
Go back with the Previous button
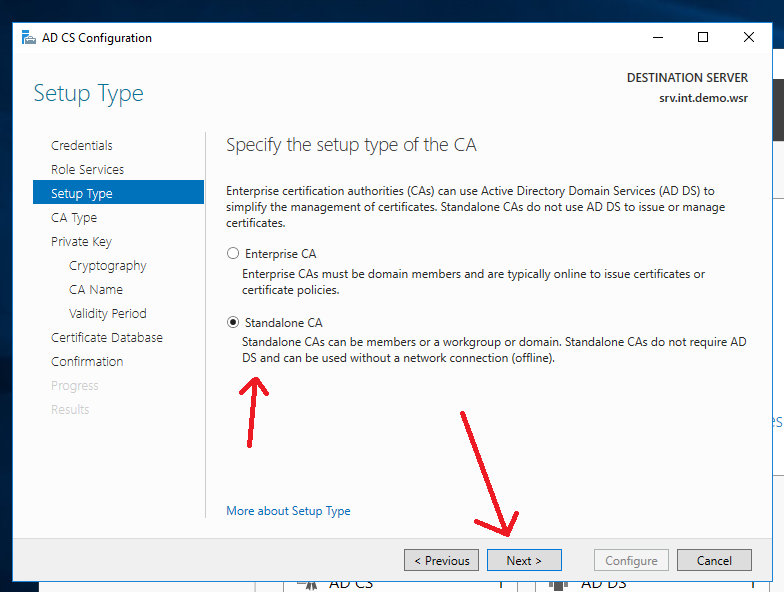(x=442, y=560)
